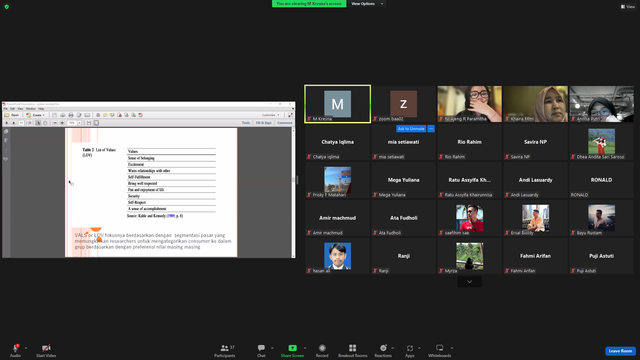Open the Edit menu in Acrobat
640x360 pixels.
tap(13, 109)
